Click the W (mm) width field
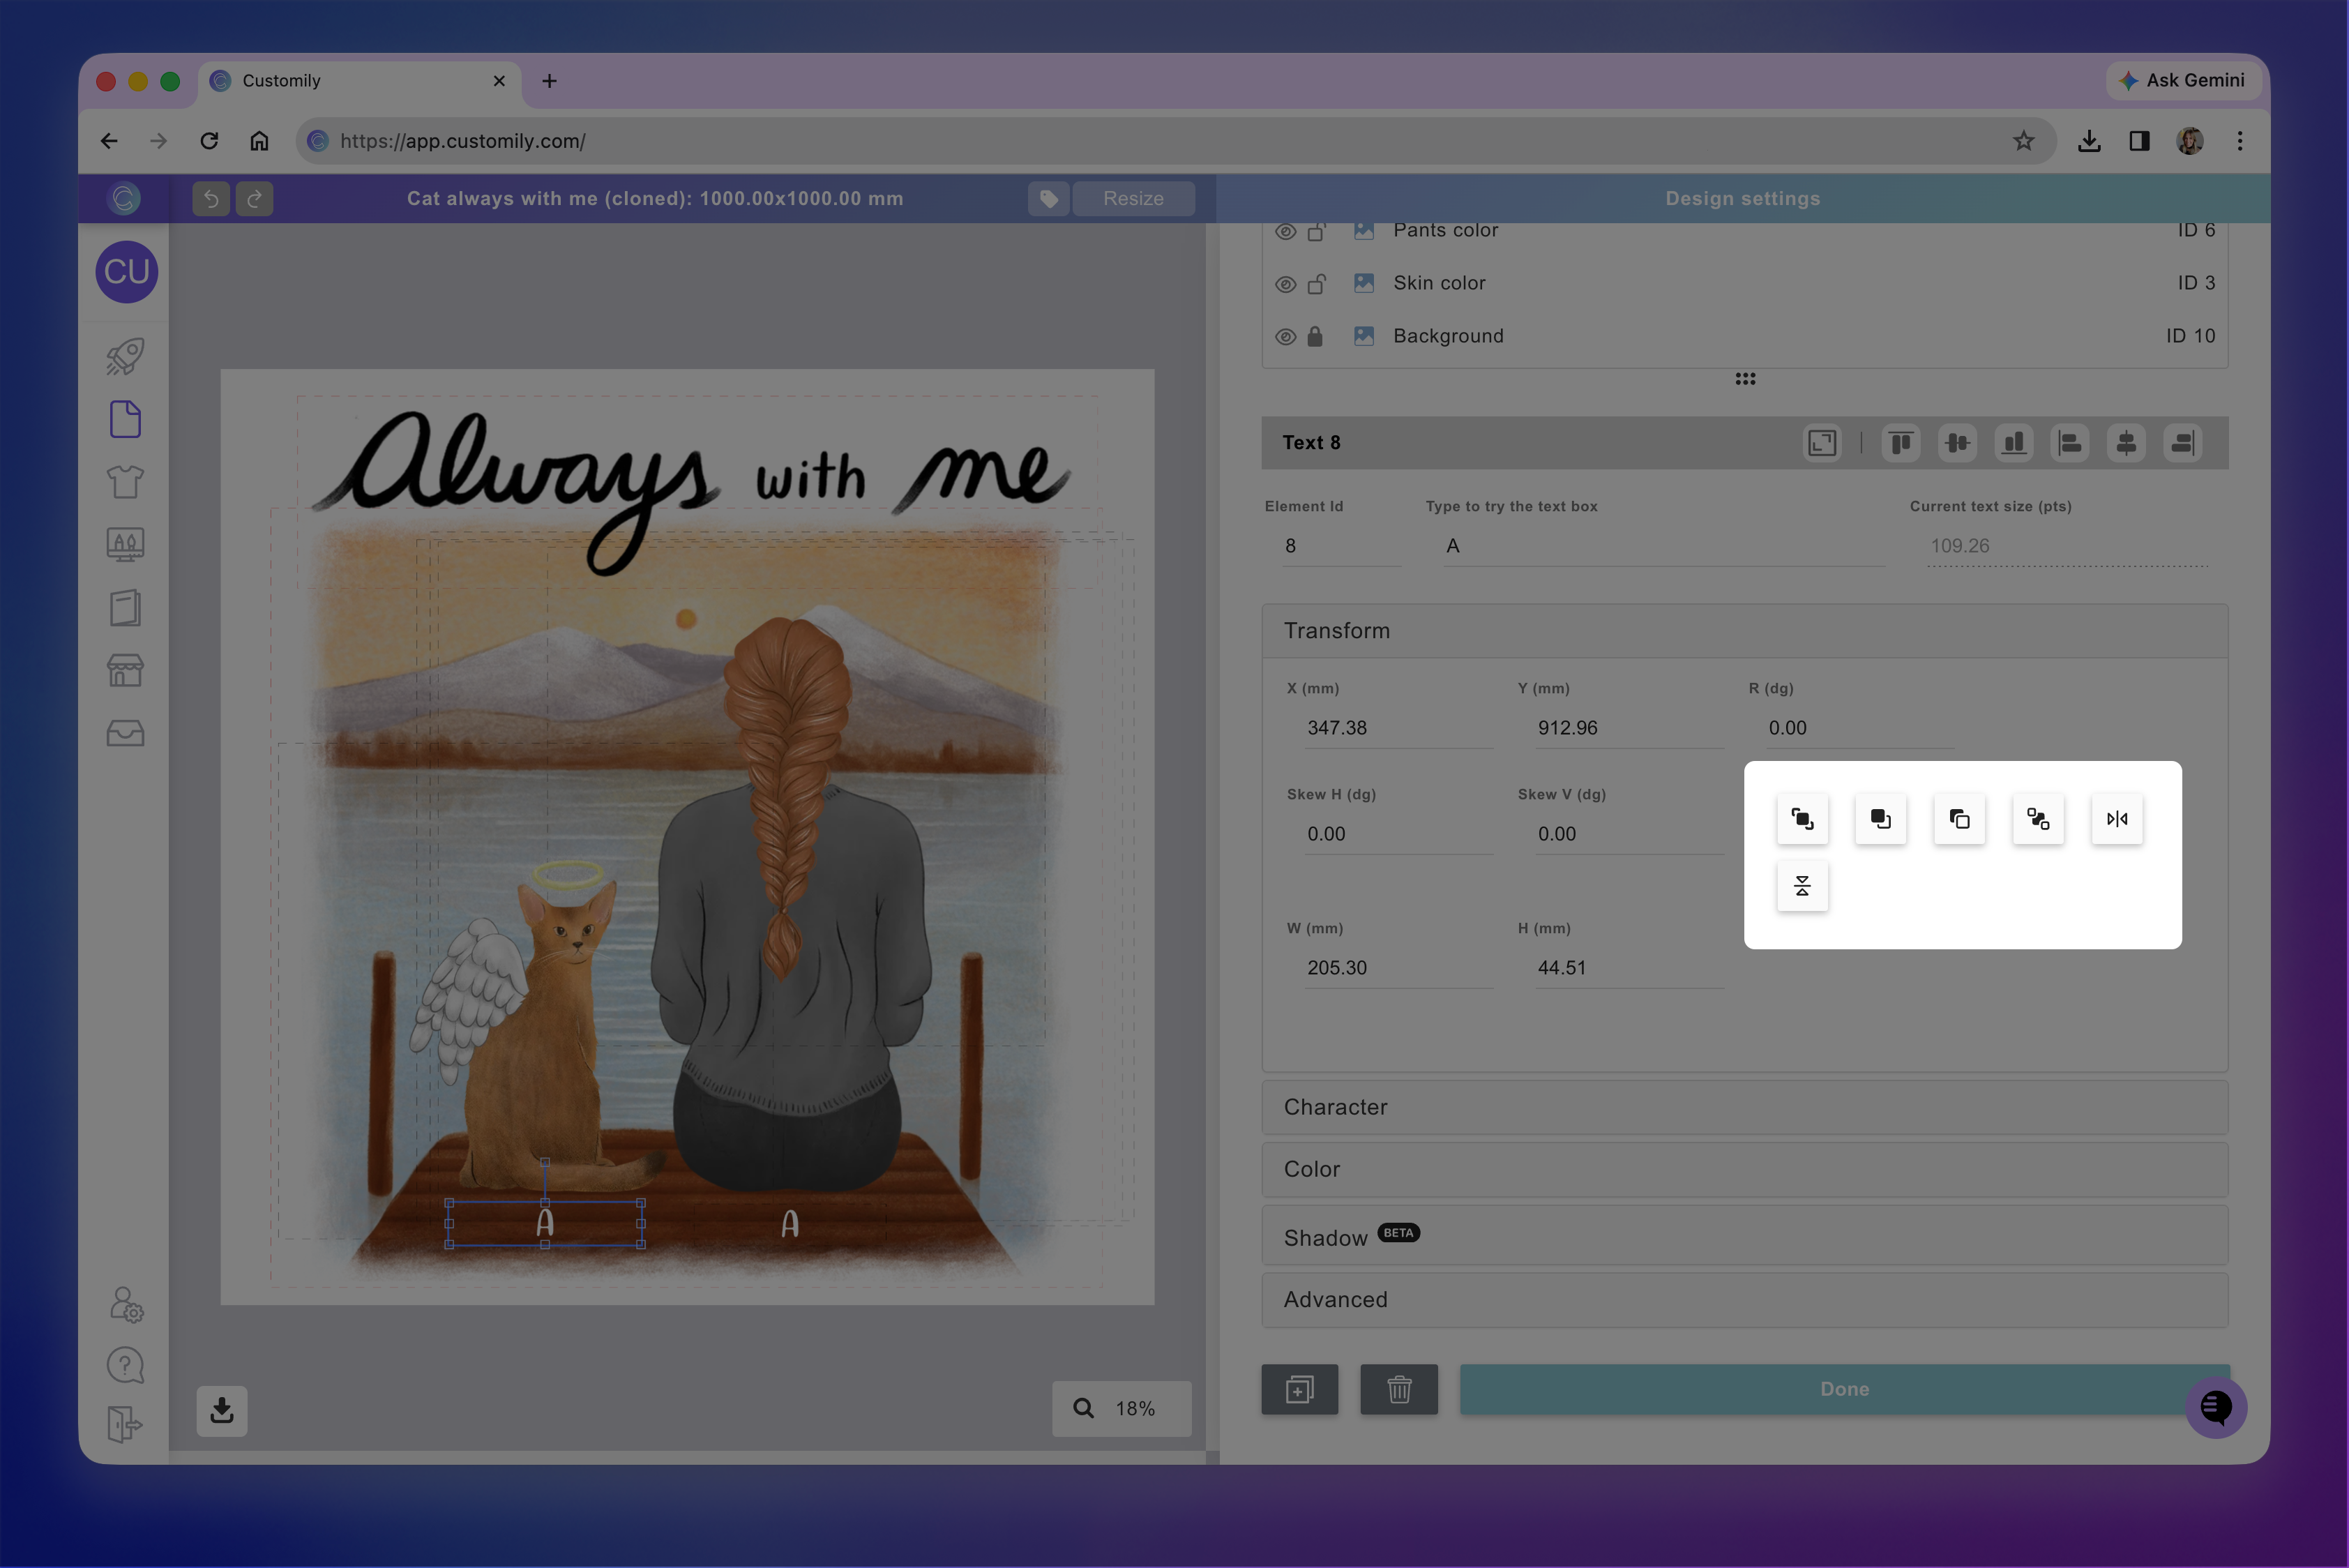This screenshot has height=1568, width=2349. tap(1398, 969)
